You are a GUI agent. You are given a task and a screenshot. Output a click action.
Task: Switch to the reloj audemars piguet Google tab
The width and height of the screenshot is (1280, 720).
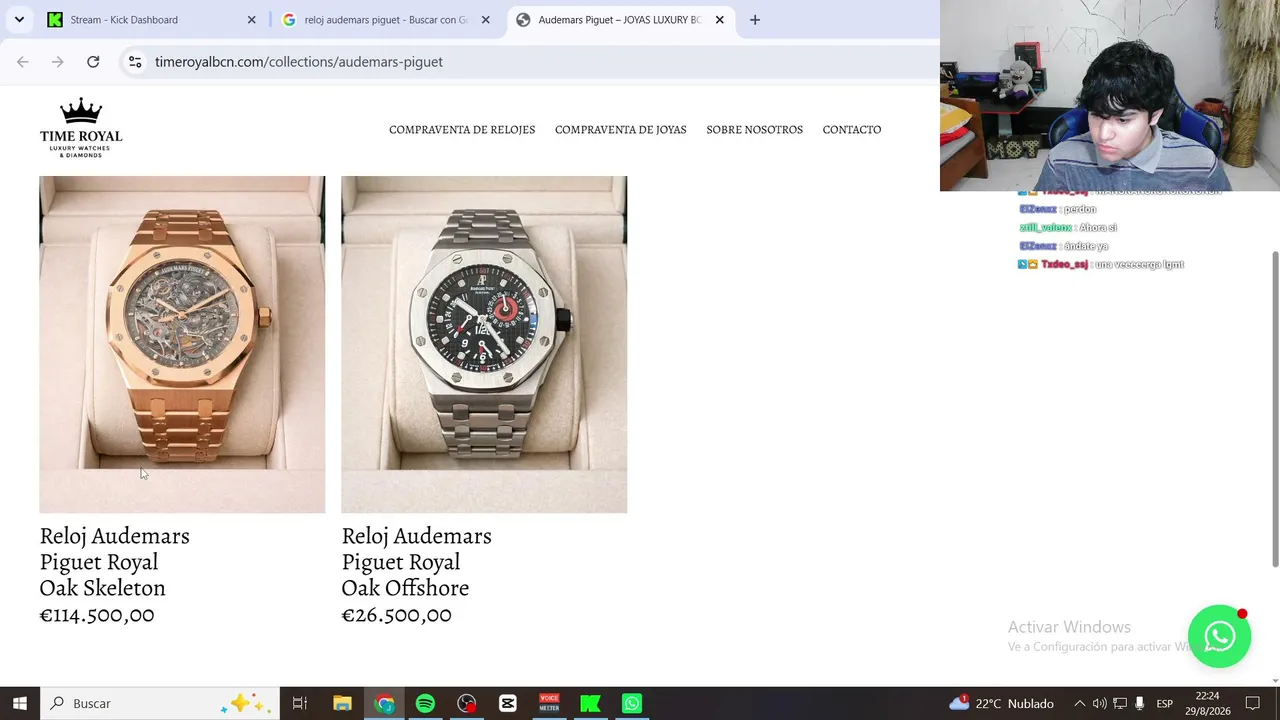click(387, 20)
